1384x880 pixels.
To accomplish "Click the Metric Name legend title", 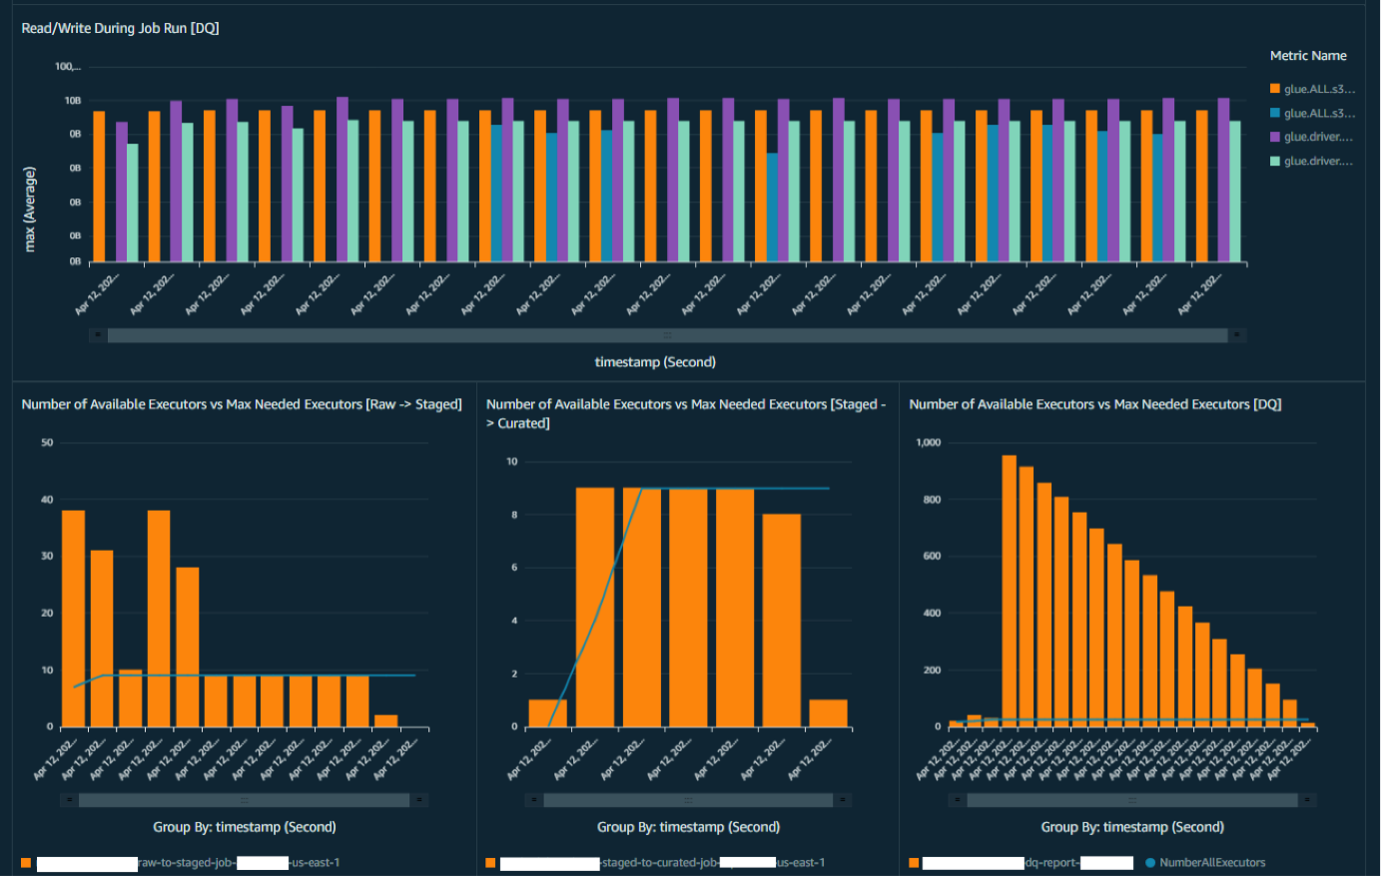I will [x=1308, y=56].
